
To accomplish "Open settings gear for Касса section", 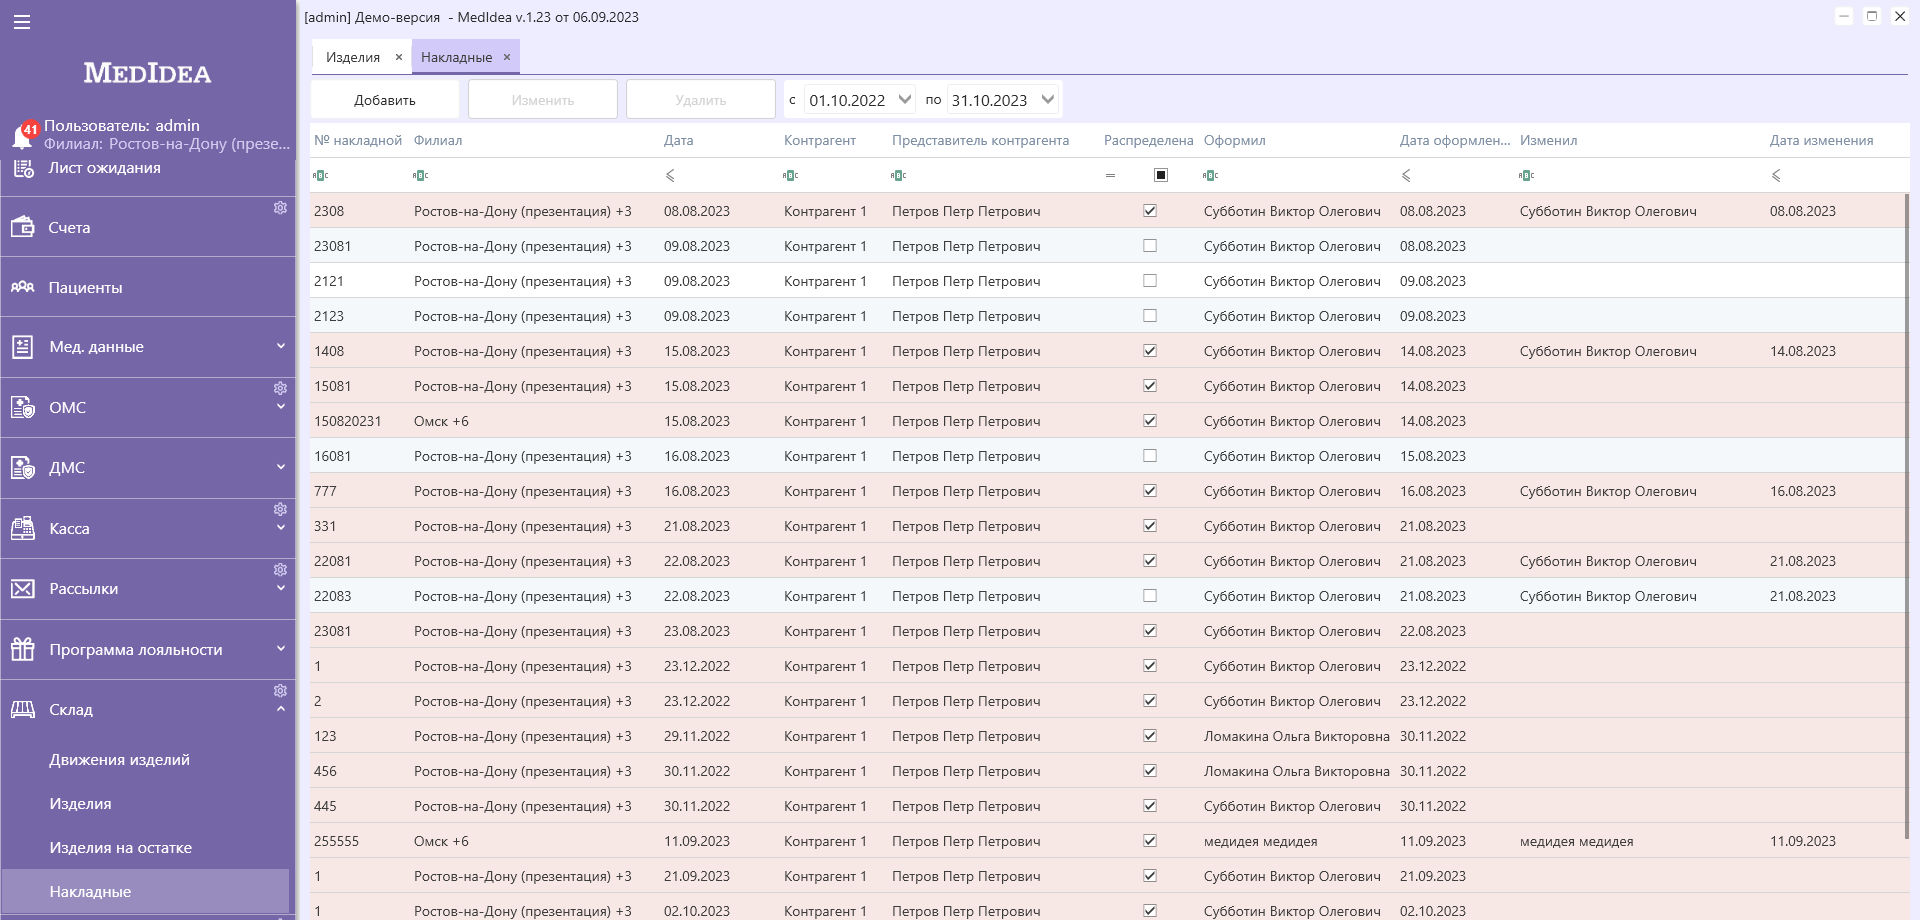I will (x=280, y=509).
